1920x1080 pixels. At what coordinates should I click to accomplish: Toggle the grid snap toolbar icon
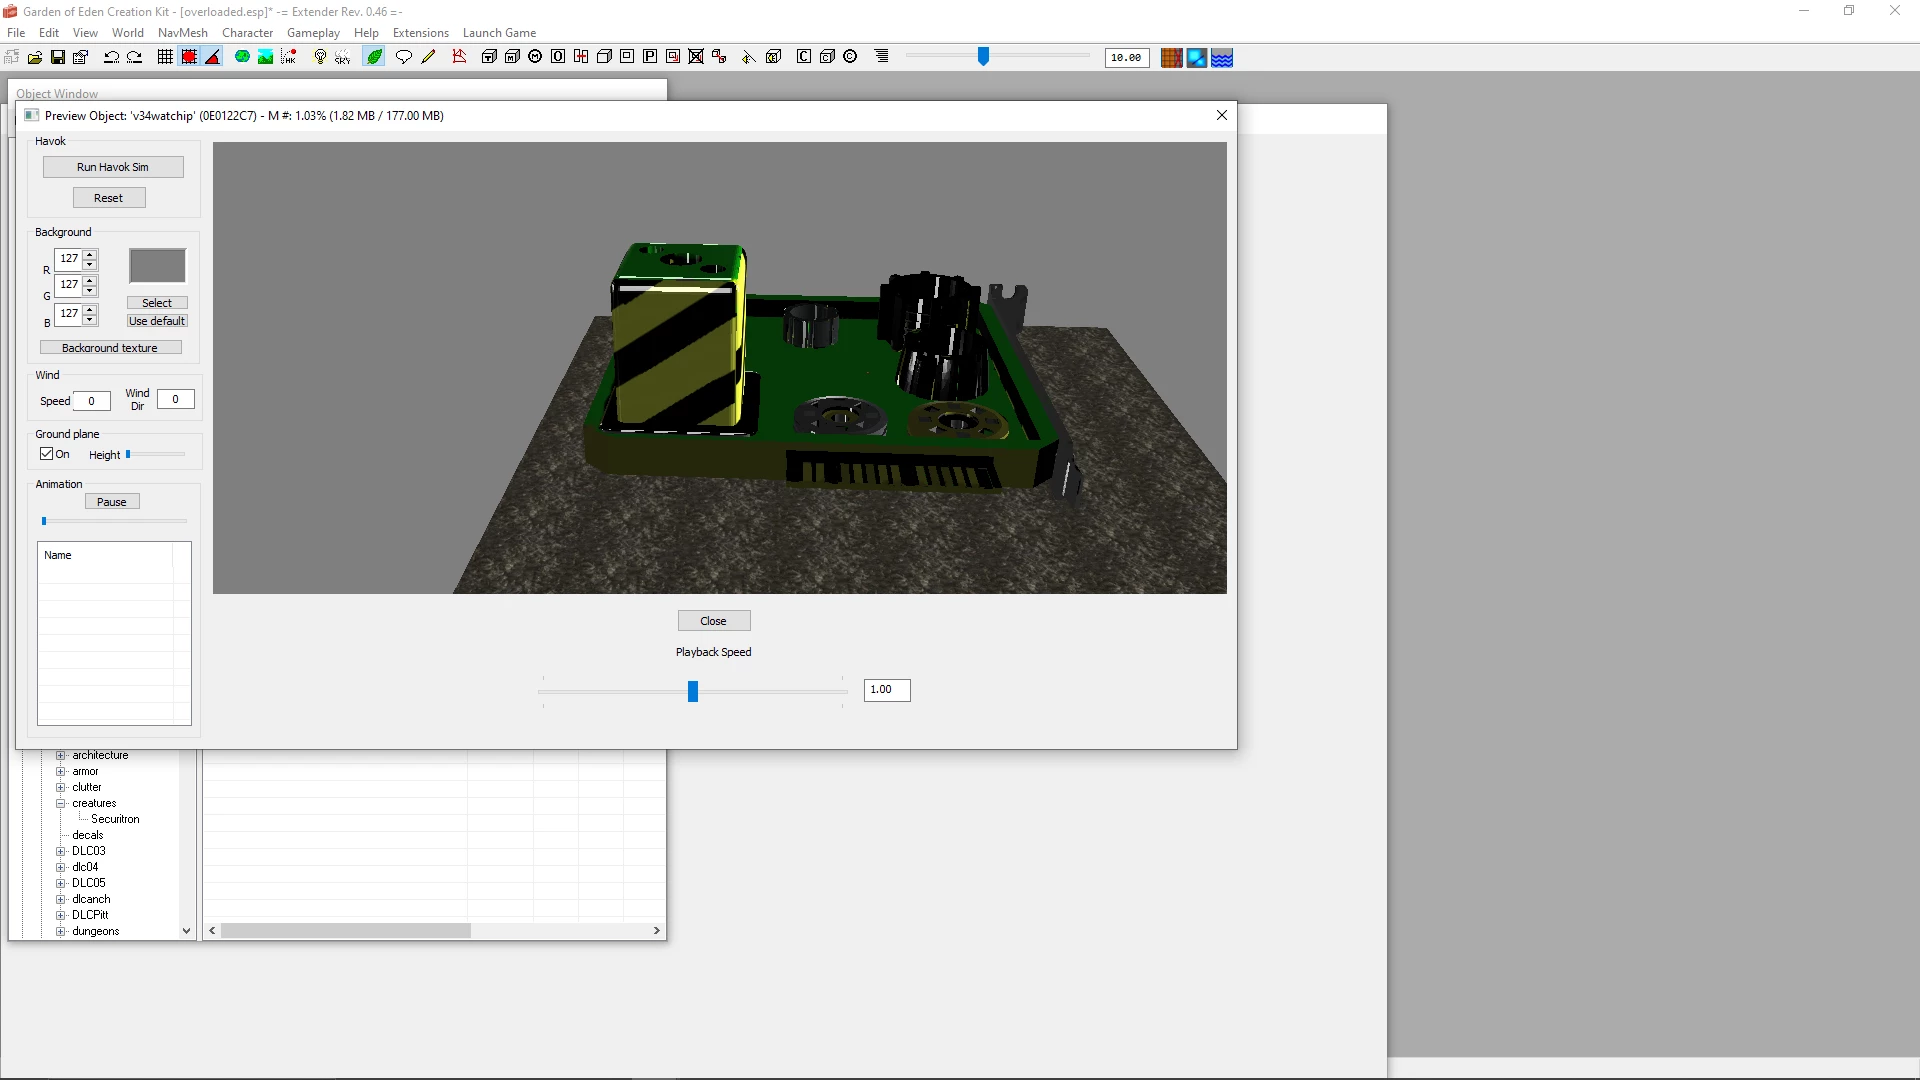(x=165, y=57)
